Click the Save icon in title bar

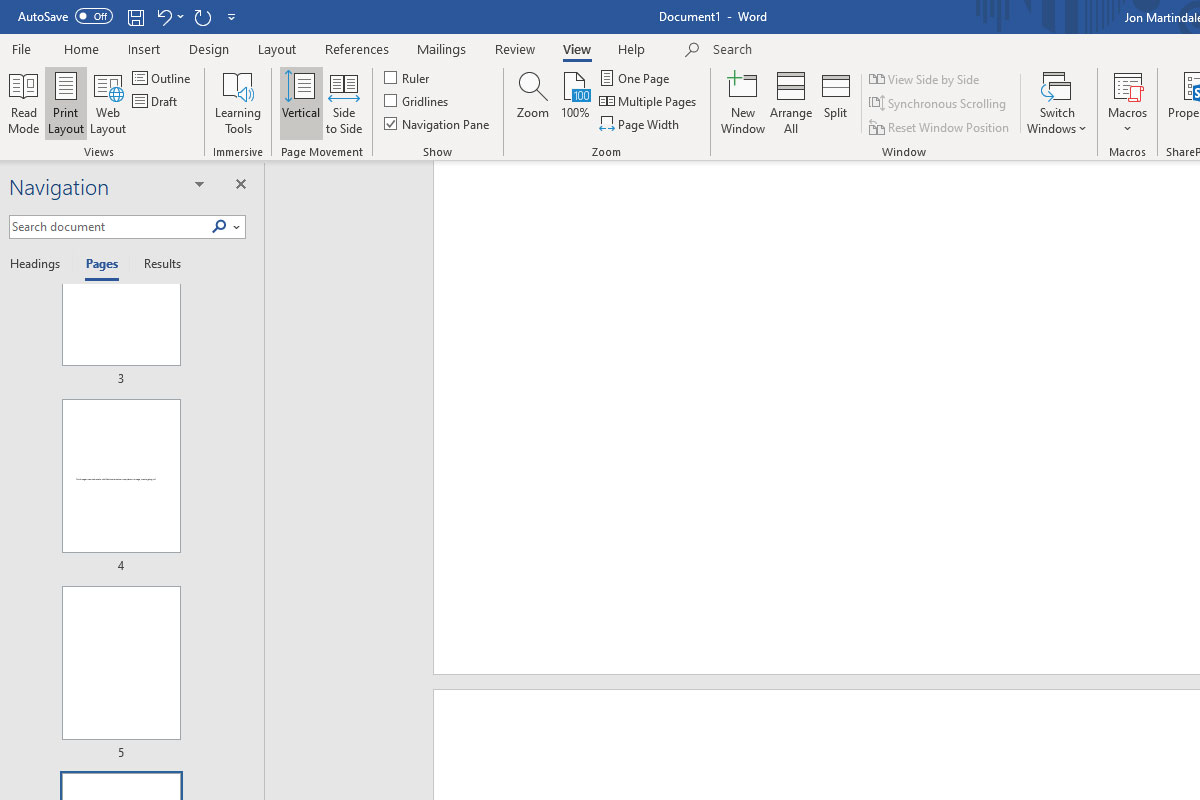coord(136,17)
